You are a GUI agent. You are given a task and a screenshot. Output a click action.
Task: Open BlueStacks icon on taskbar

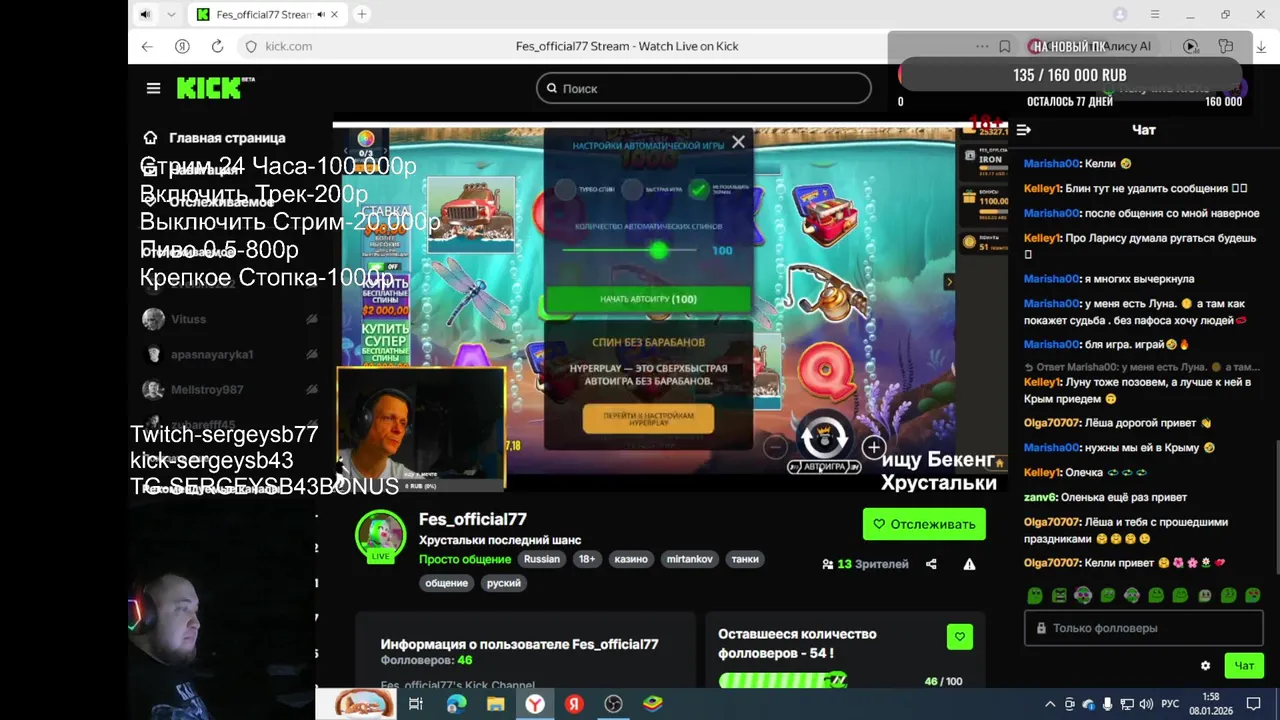[x=652, y=704]
